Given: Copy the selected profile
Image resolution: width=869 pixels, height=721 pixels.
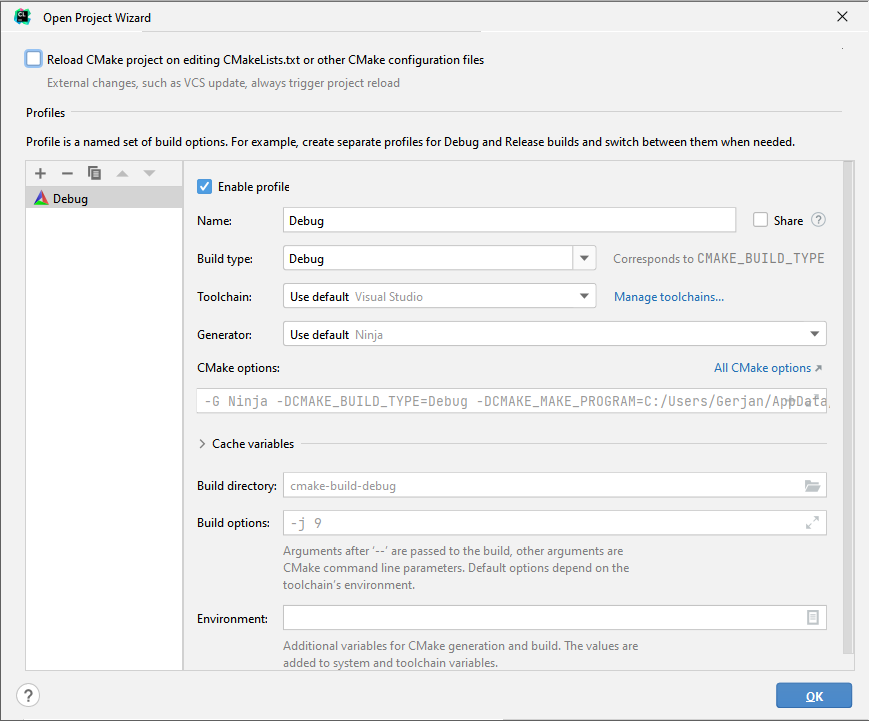Looking at the screenshot, I should point(94,173).
